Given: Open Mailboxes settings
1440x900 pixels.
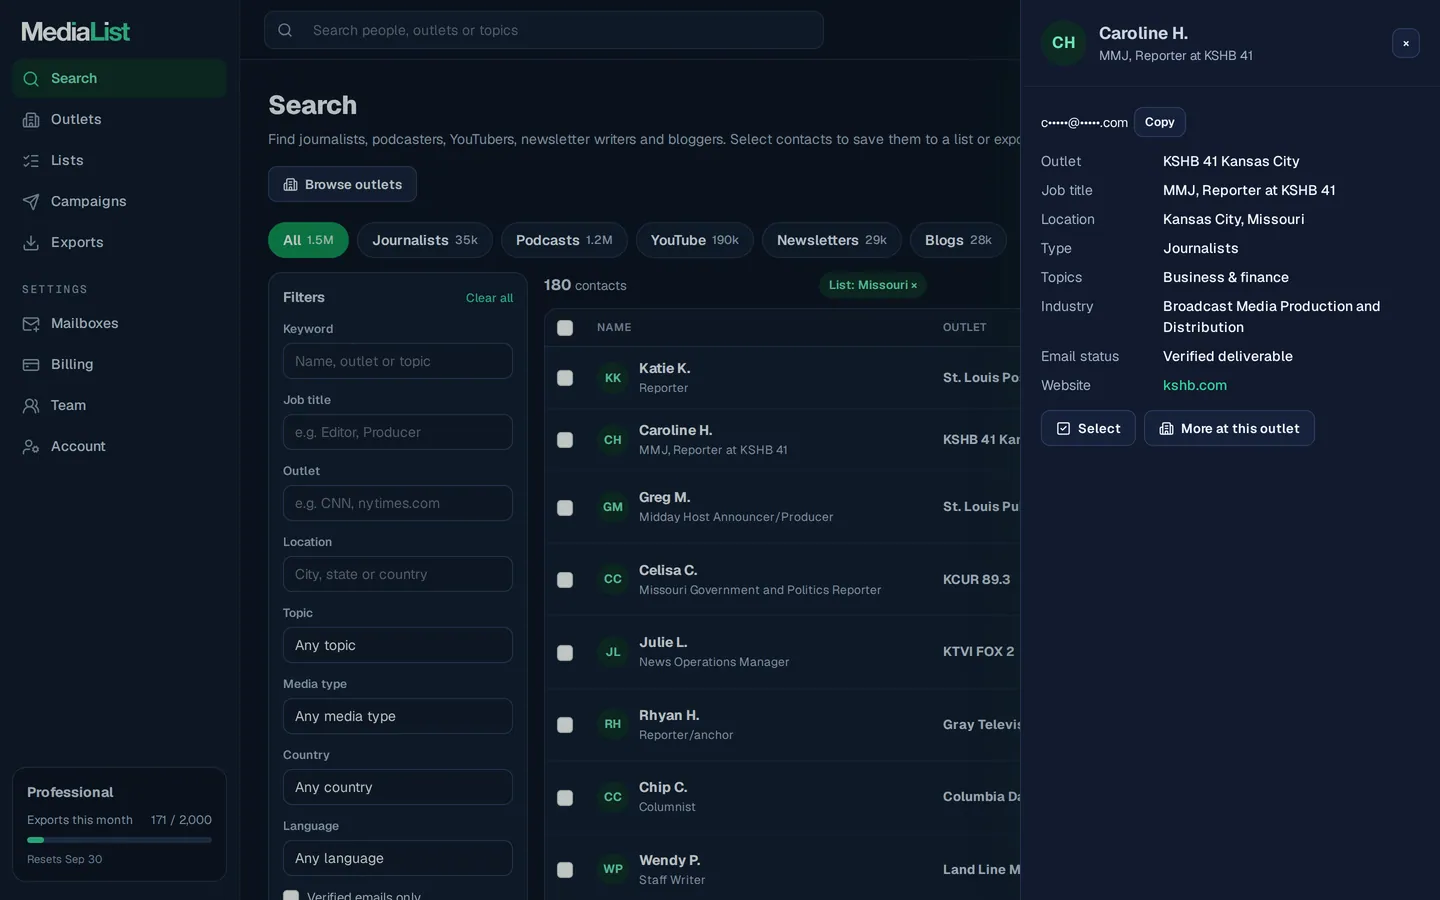Looking at the screenshot, I should 119,323.
